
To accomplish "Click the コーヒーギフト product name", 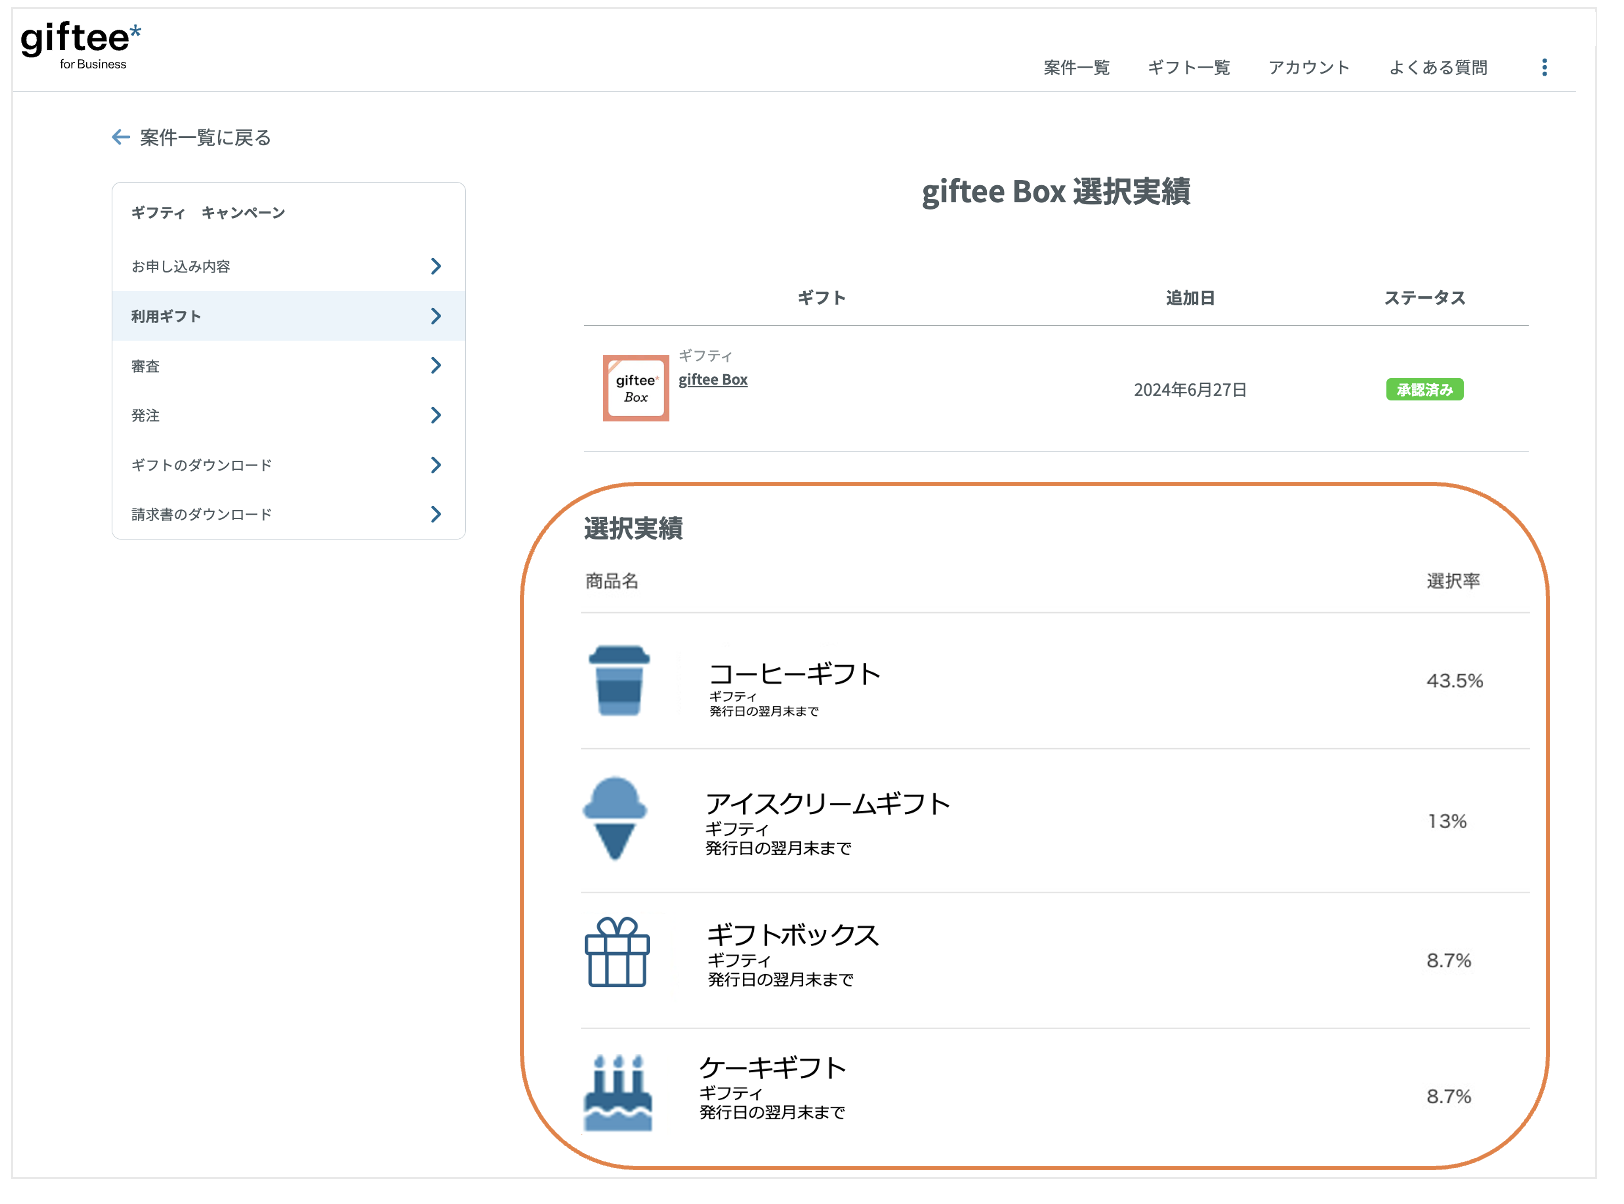I will (795, 674).
